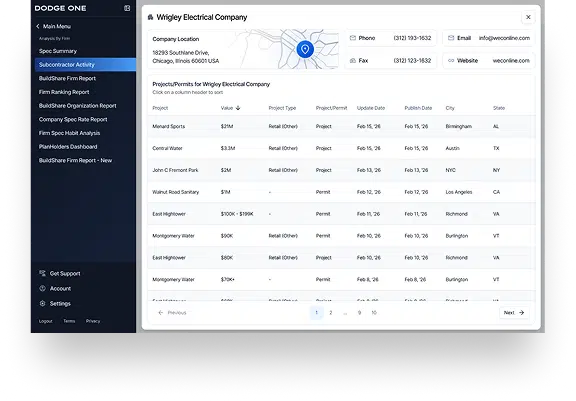
Task: Click the Account icon
Action: pyautogui.click(x=43, y=288)
